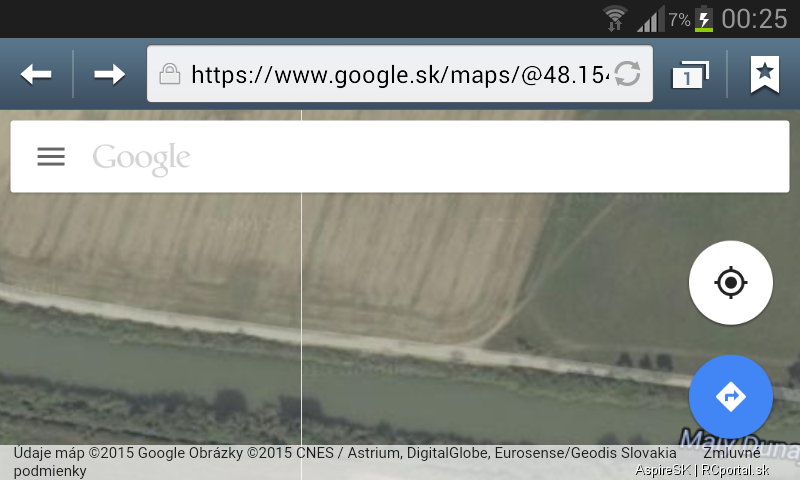This screenshot has width=800, height=480.
Task: Open the Zmluvné podmienky link
Action: [x=732, y=452]
